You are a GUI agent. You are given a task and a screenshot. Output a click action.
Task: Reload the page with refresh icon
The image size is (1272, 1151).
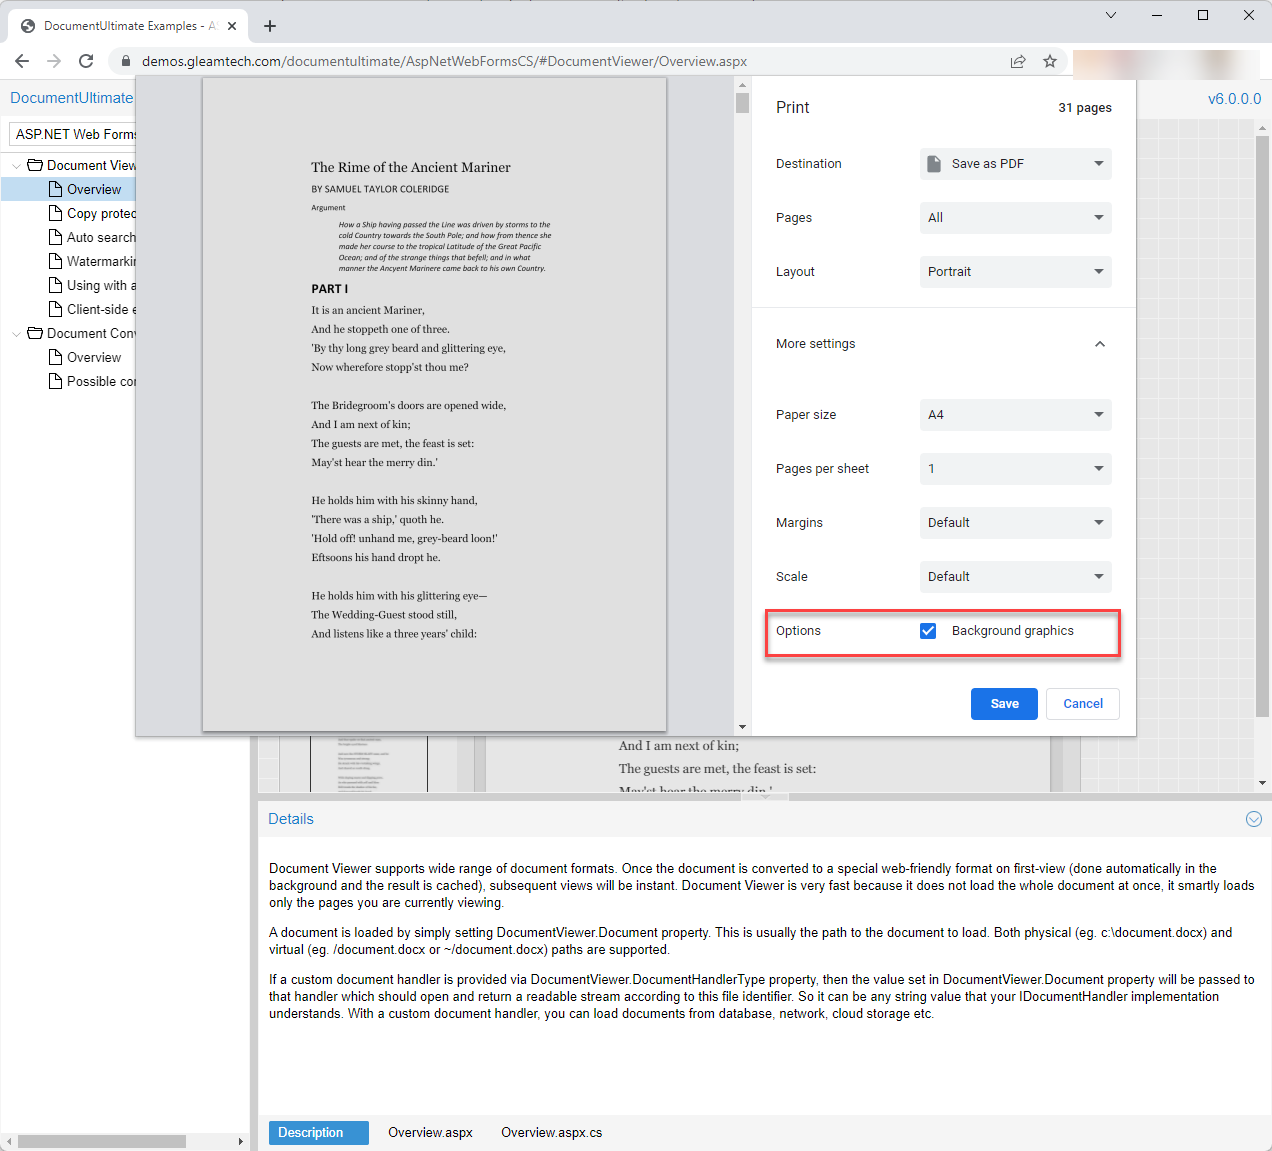pyautogui.click(x=86, y=61)
